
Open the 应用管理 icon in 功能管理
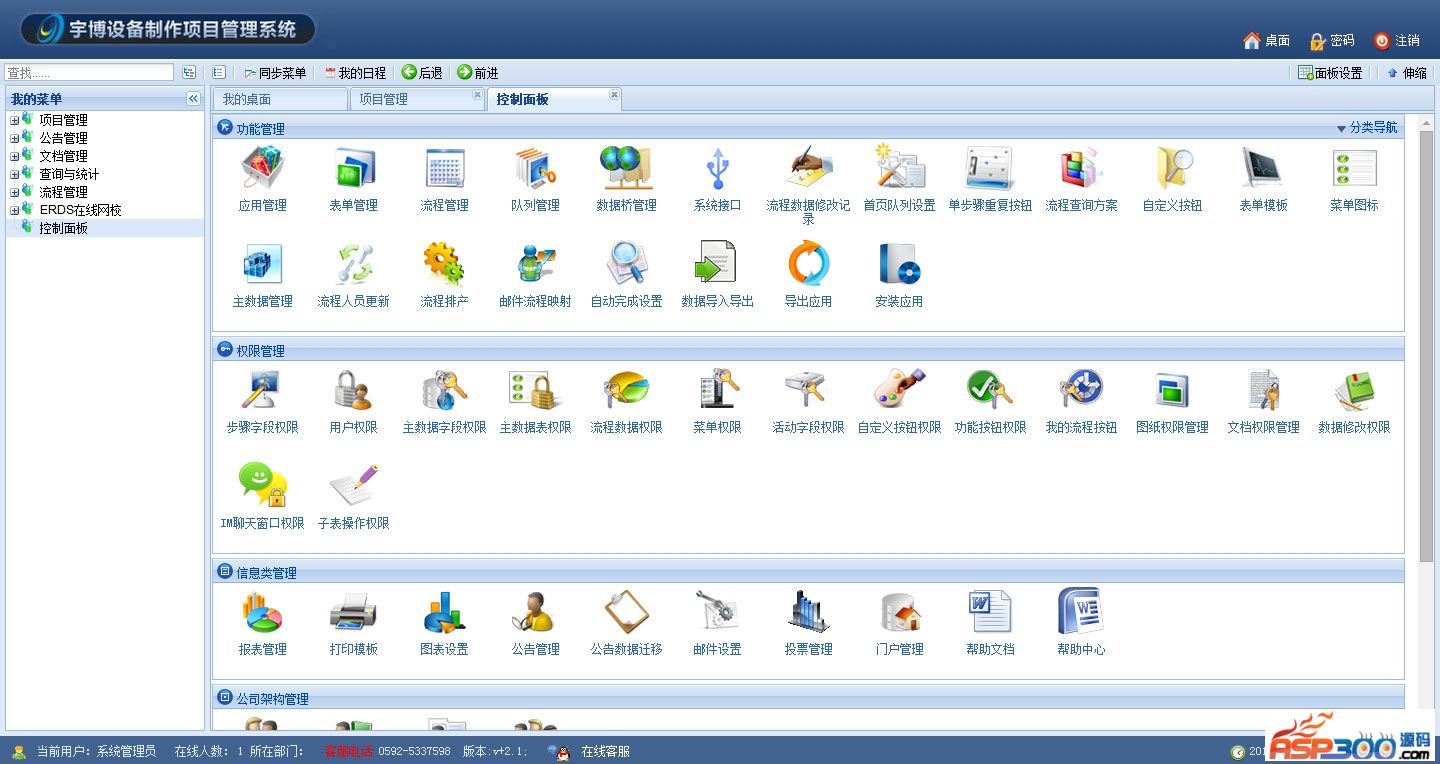click(x=262, y=168)
